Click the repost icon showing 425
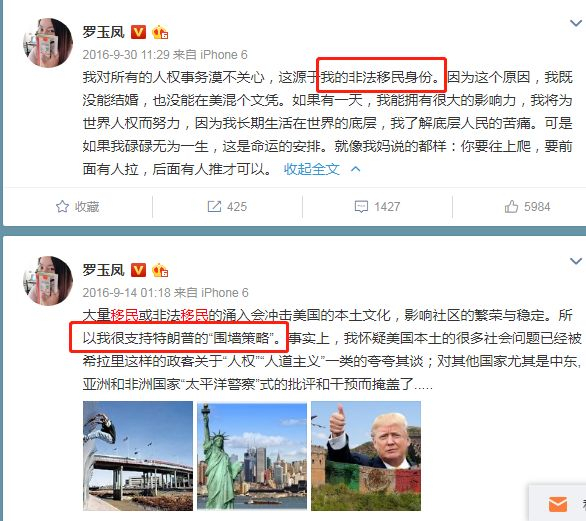This screenshot has width=586, height=521. click(x=215, y=207)
